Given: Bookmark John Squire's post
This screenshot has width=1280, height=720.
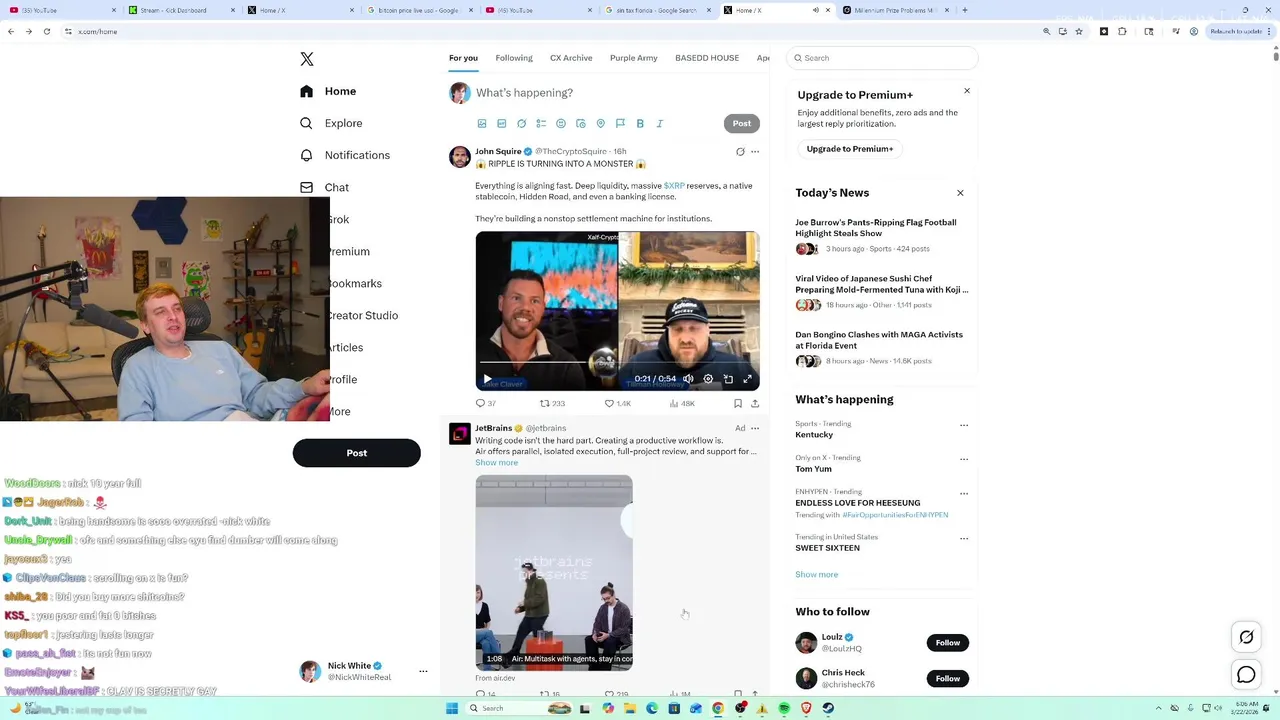Looking at the screenshot, I should coord(738,403).
